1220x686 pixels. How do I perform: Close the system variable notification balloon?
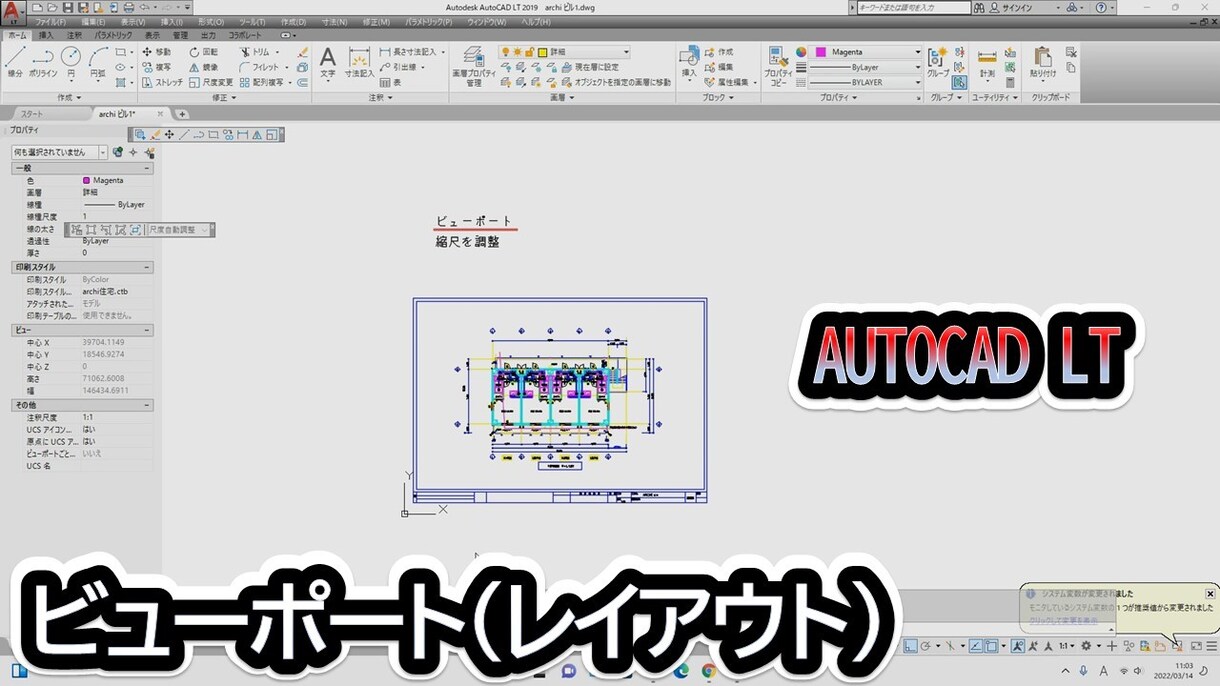coord(1210,593)
